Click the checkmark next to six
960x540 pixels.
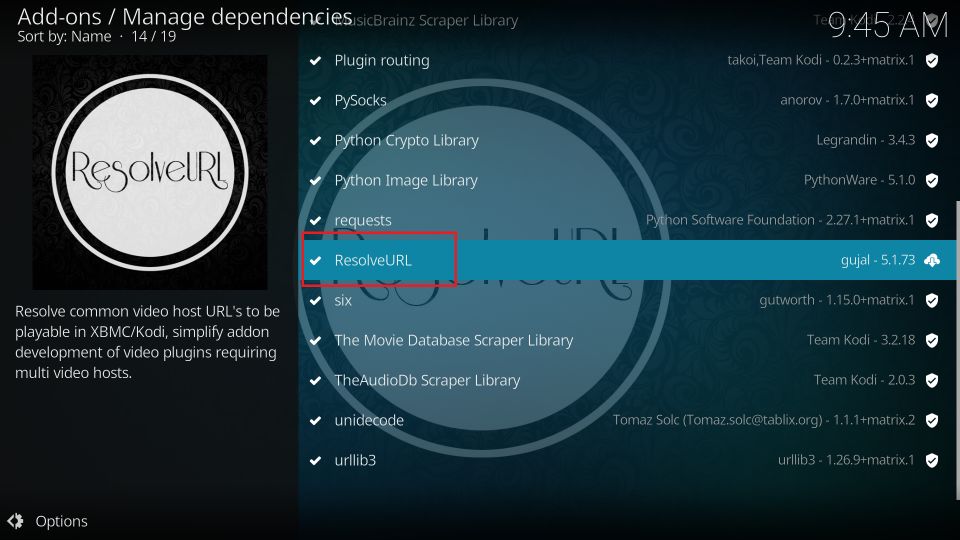point(316,300)
